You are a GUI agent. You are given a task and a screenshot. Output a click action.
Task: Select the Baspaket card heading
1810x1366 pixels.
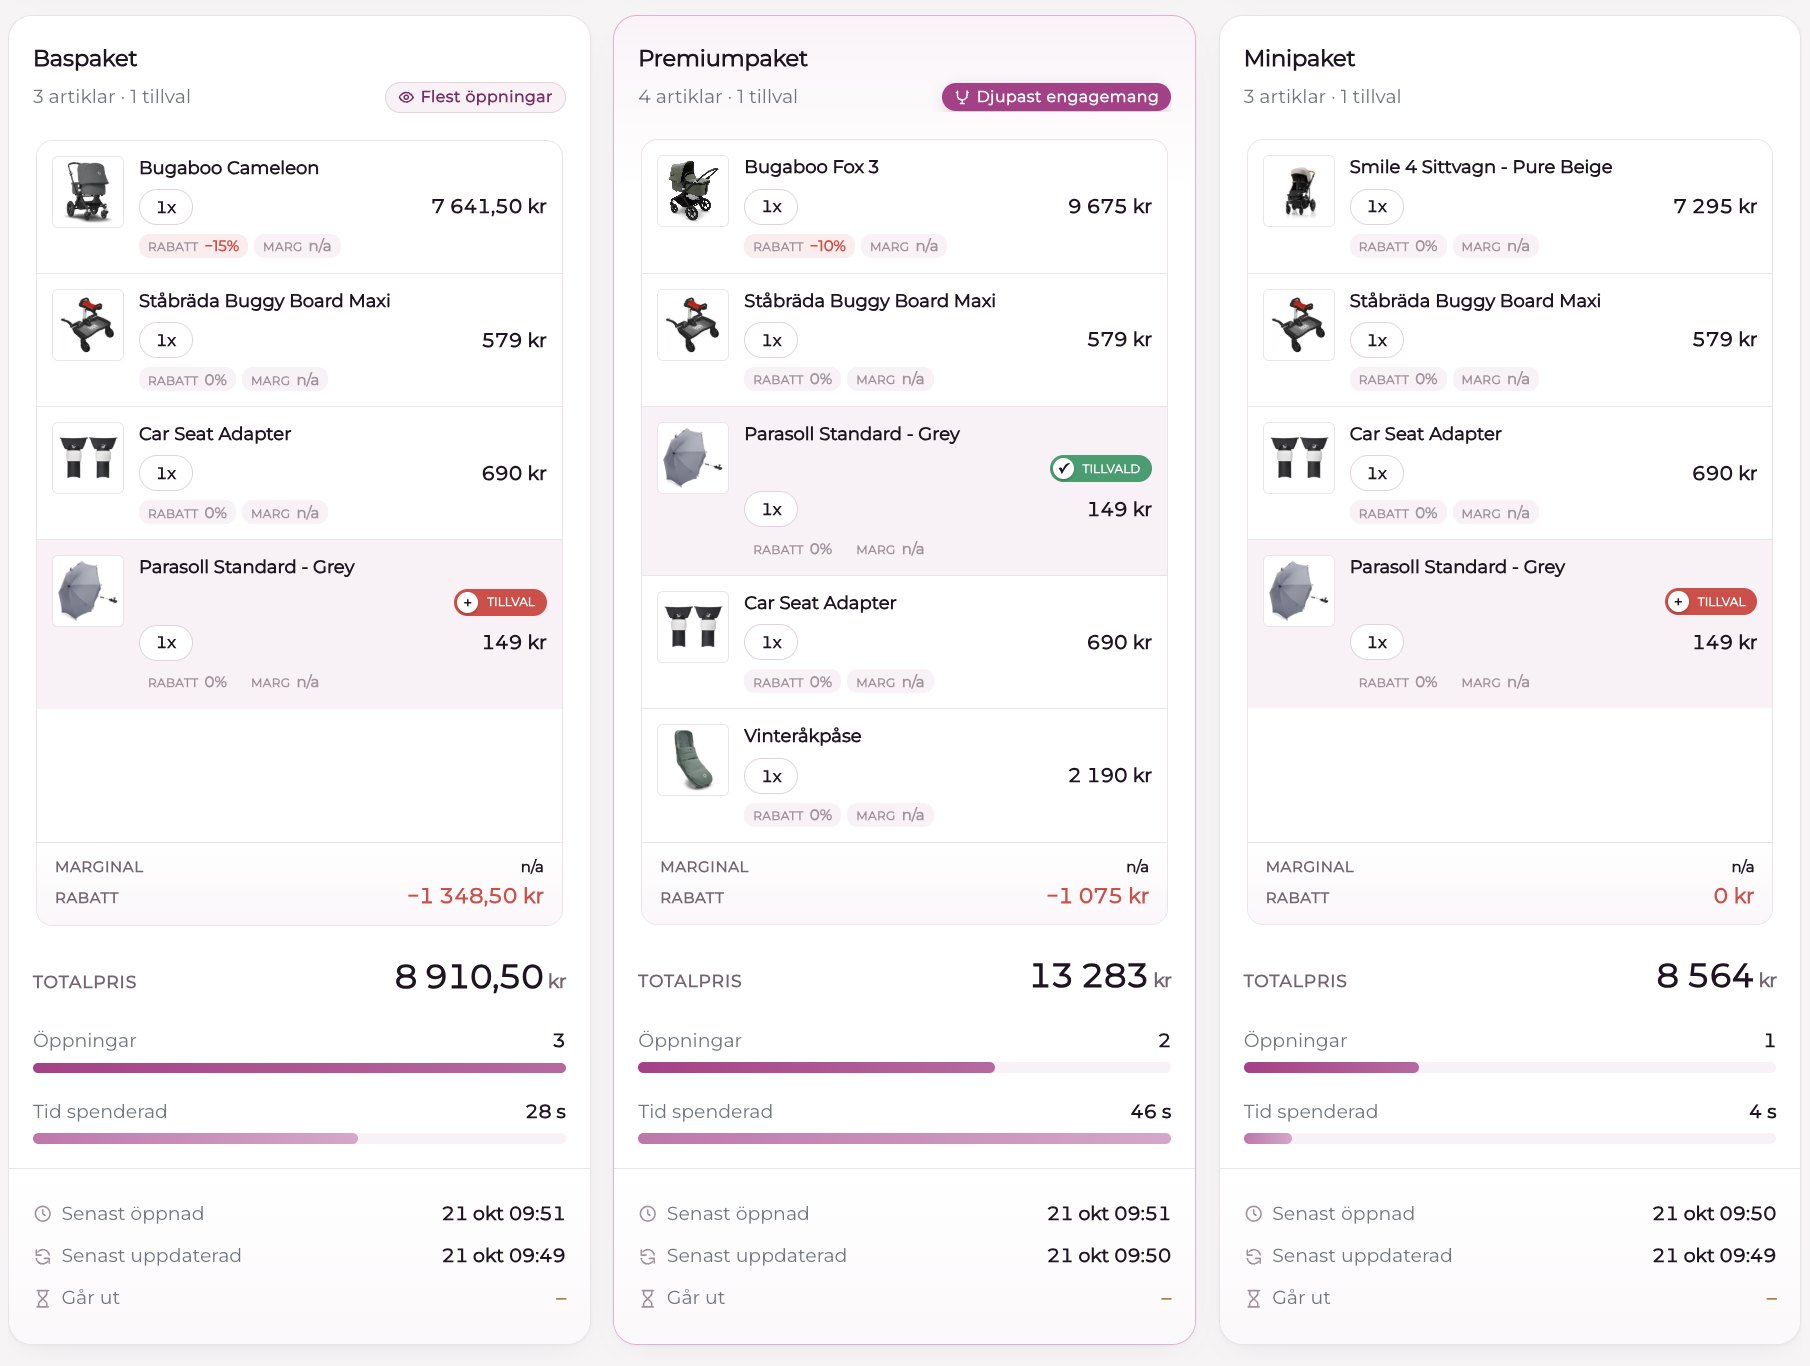point(85,58)
